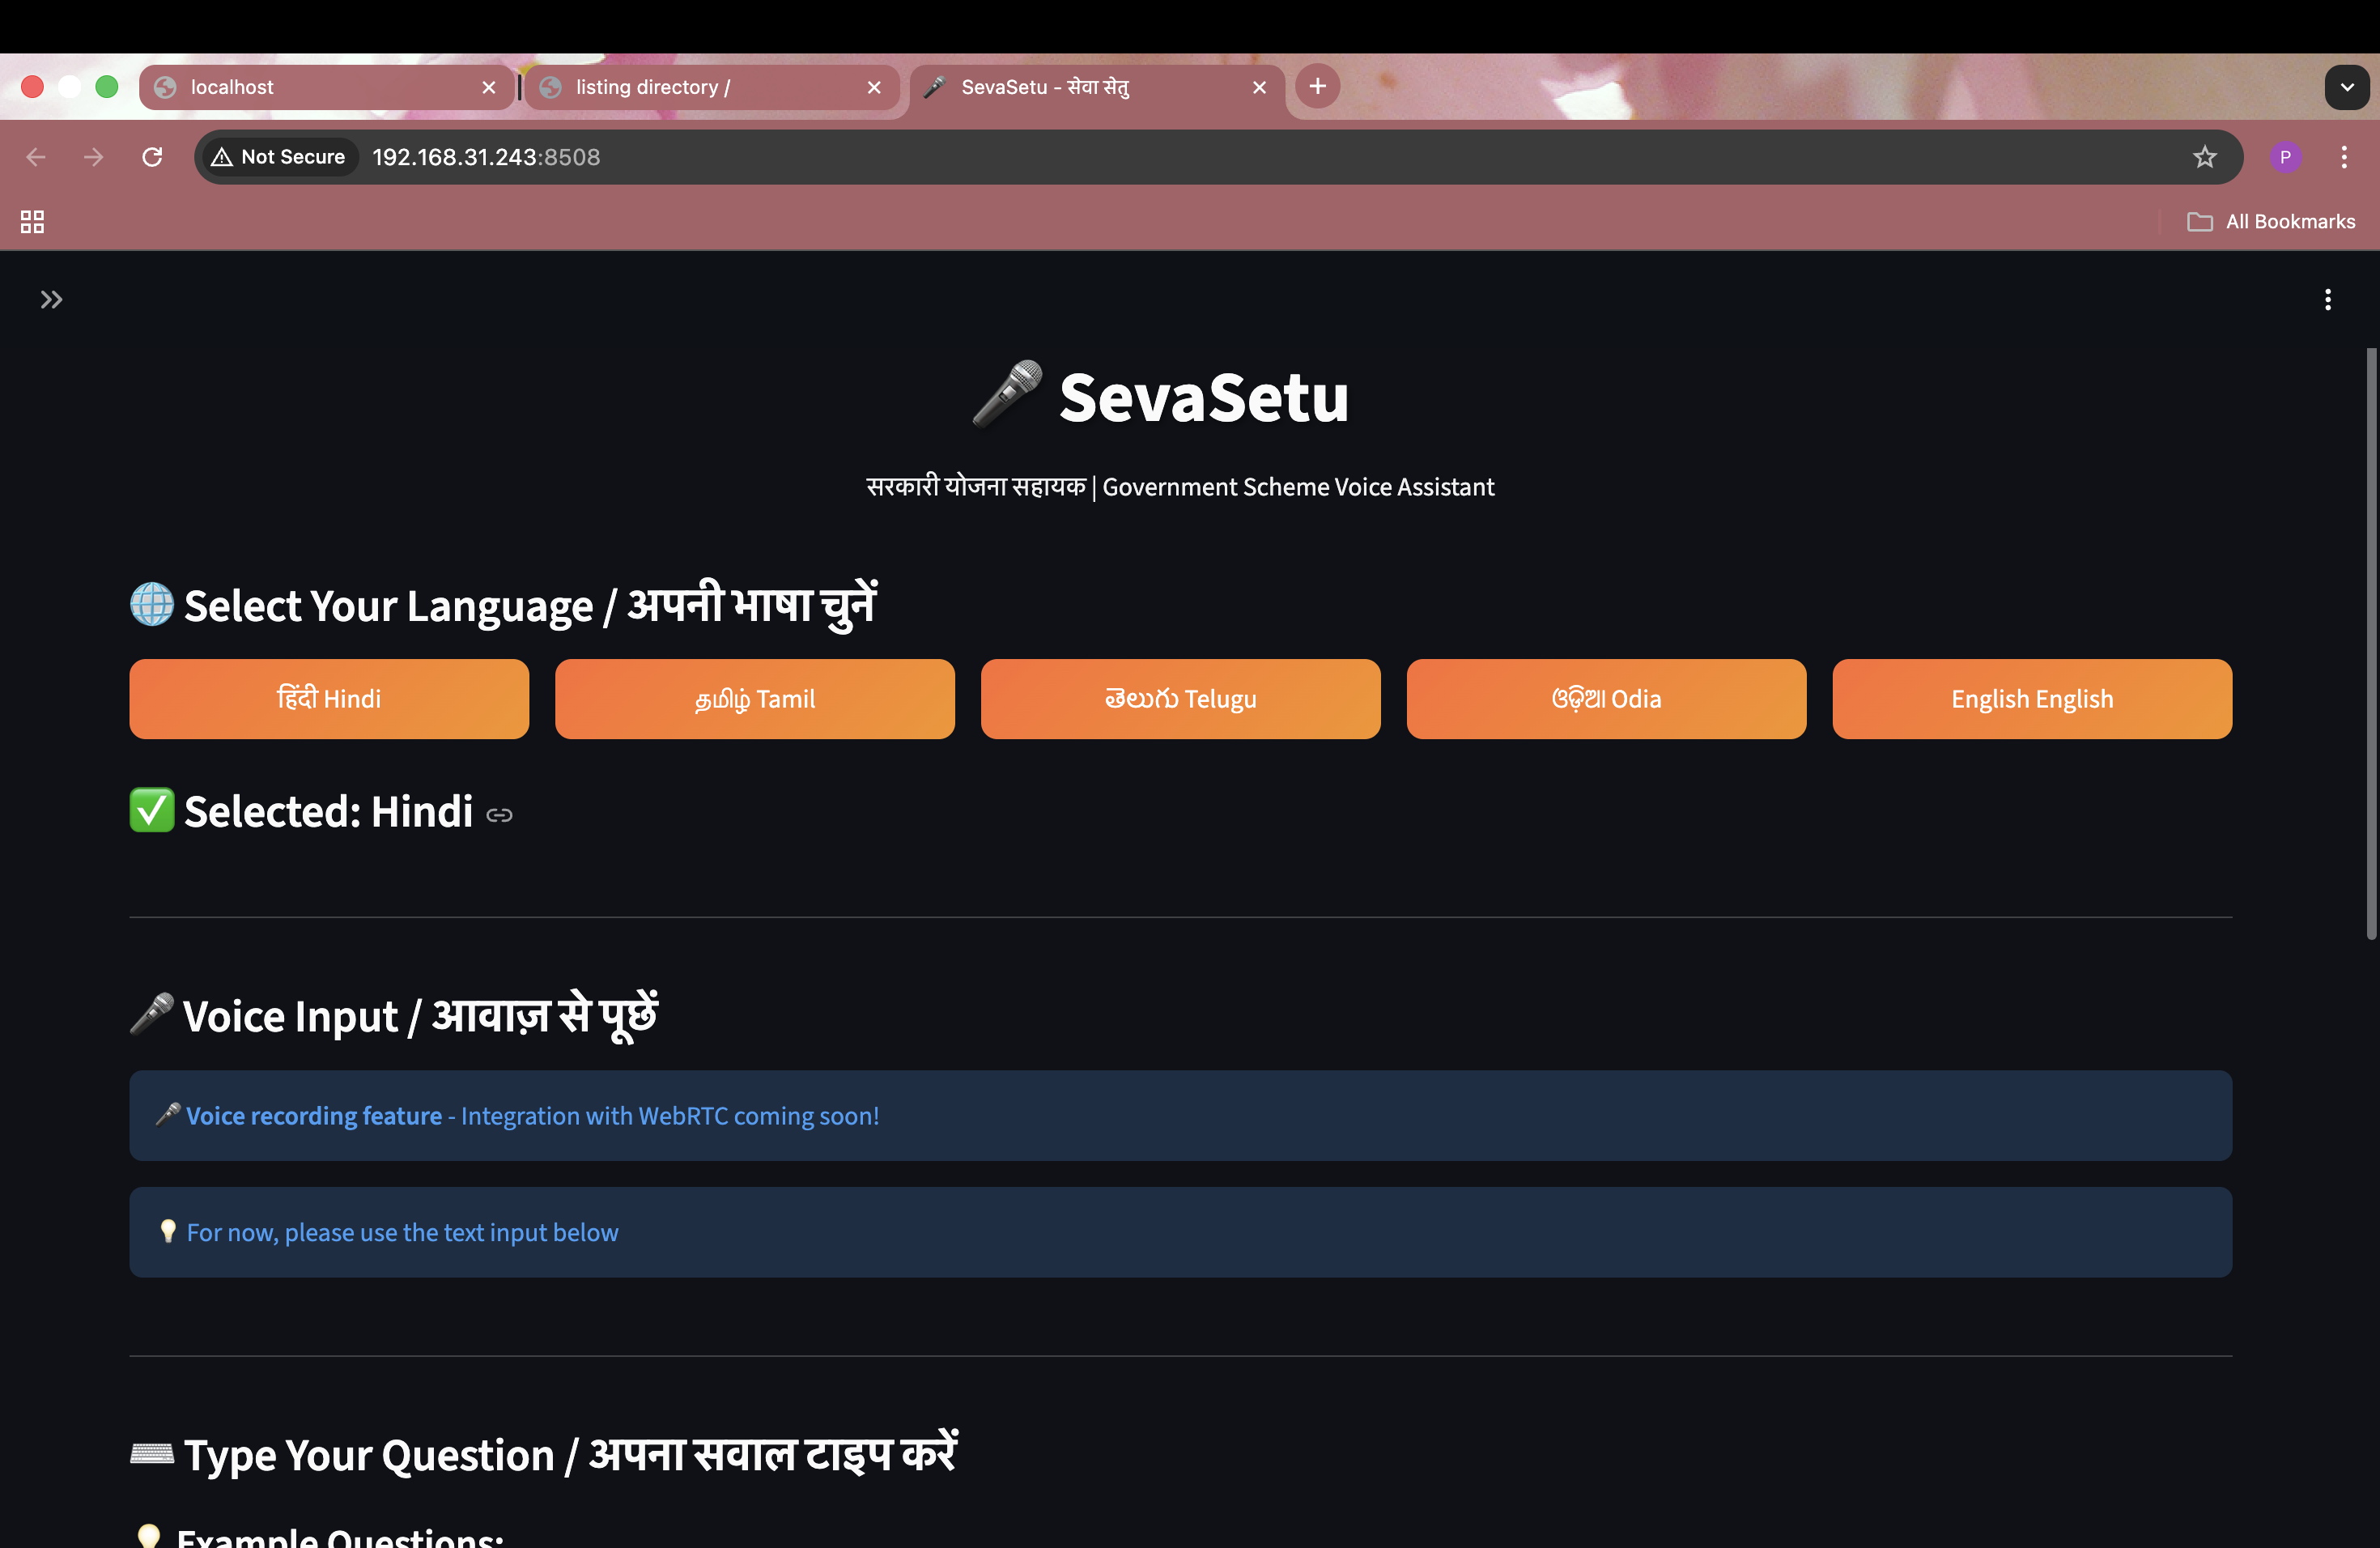
Task: Open the tab groups grid icon
Action: point(31,221)
